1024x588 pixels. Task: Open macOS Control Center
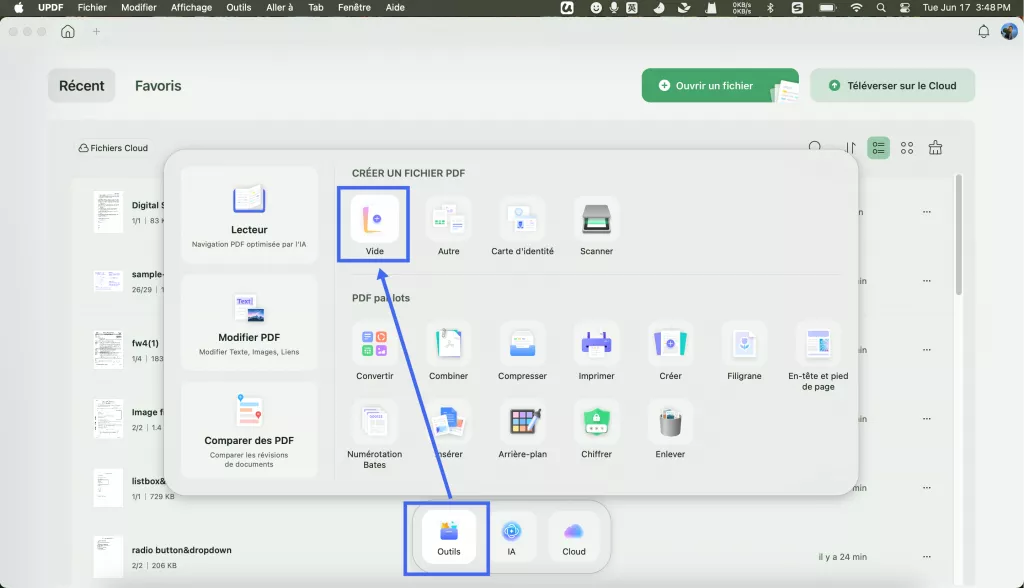904,8
